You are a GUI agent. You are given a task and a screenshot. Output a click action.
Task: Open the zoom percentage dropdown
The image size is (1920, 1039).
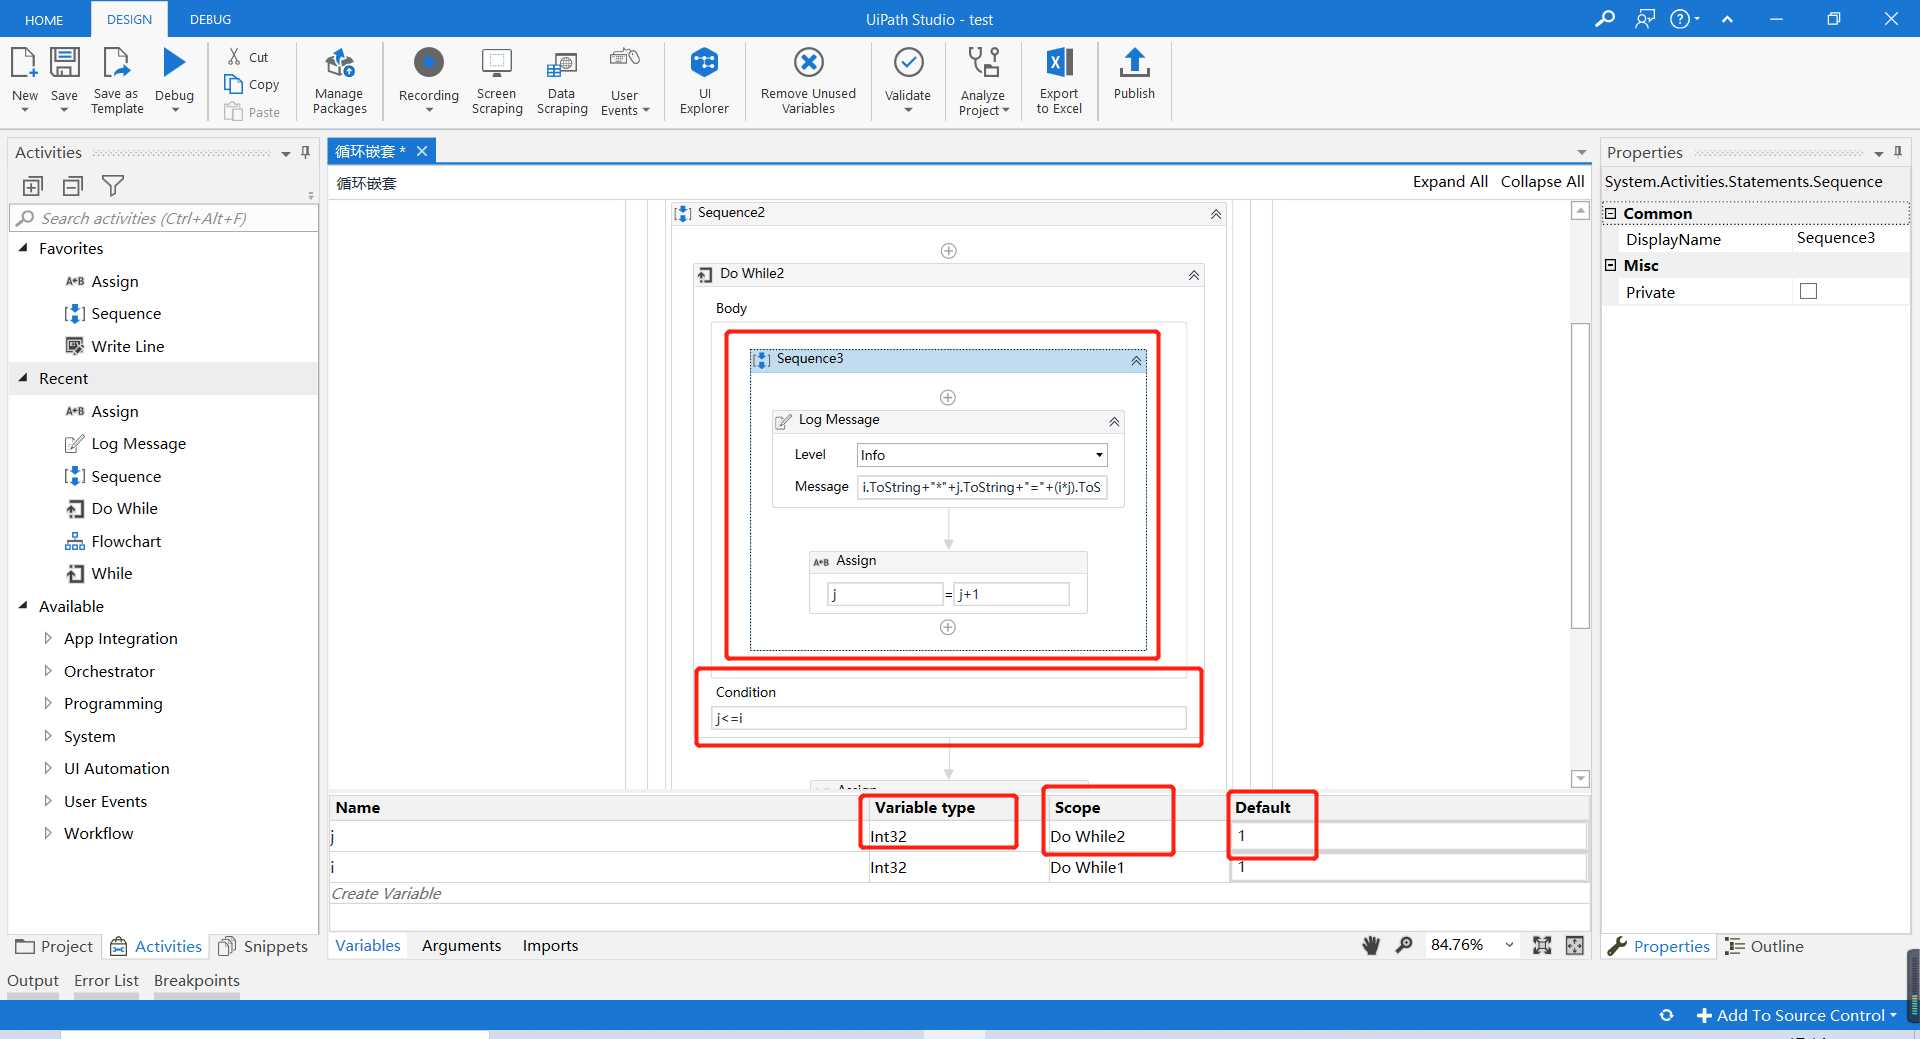coord(1509,945)
